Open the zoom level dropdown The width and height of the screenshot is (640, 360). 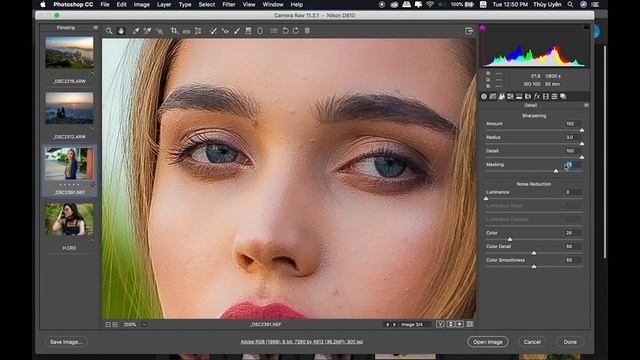point(144,324)
